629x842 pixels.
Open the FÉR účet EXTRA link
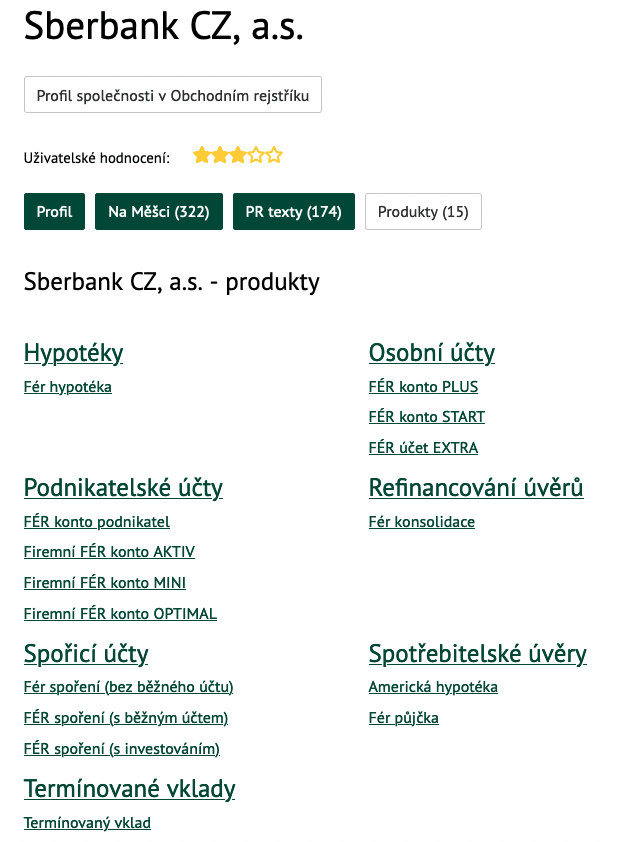[423, 447]
